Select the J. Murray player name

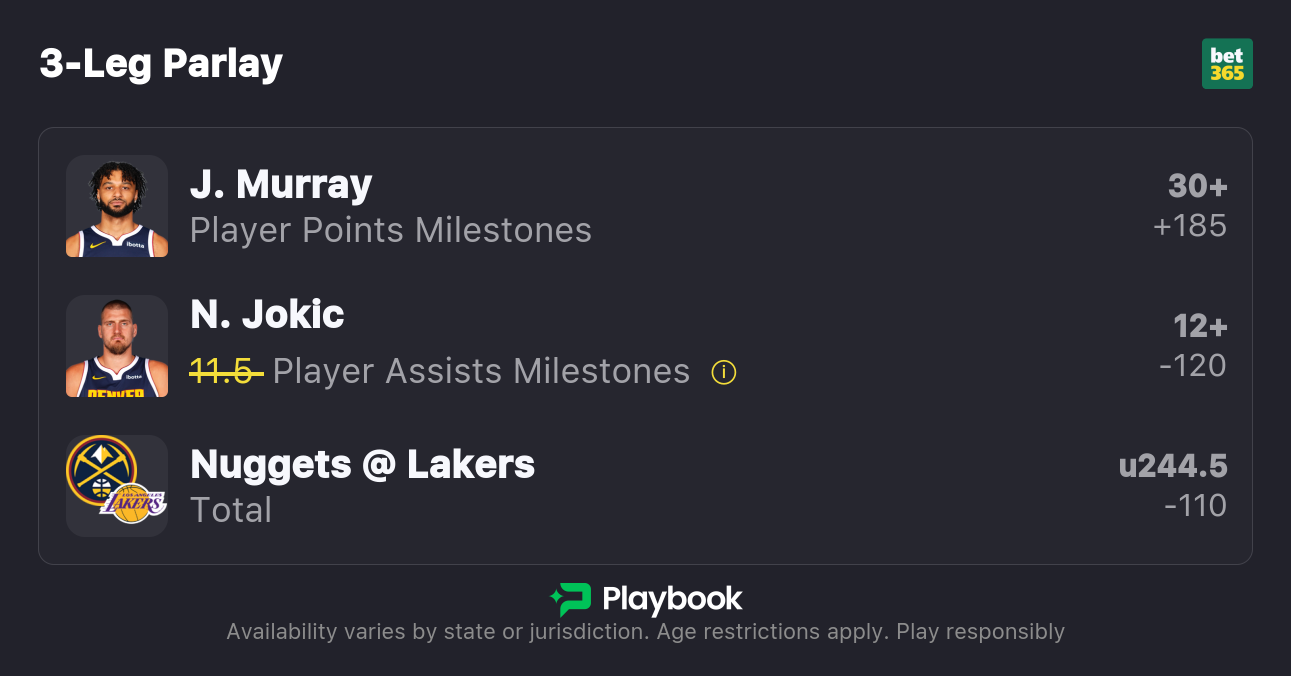coord(281,185)
